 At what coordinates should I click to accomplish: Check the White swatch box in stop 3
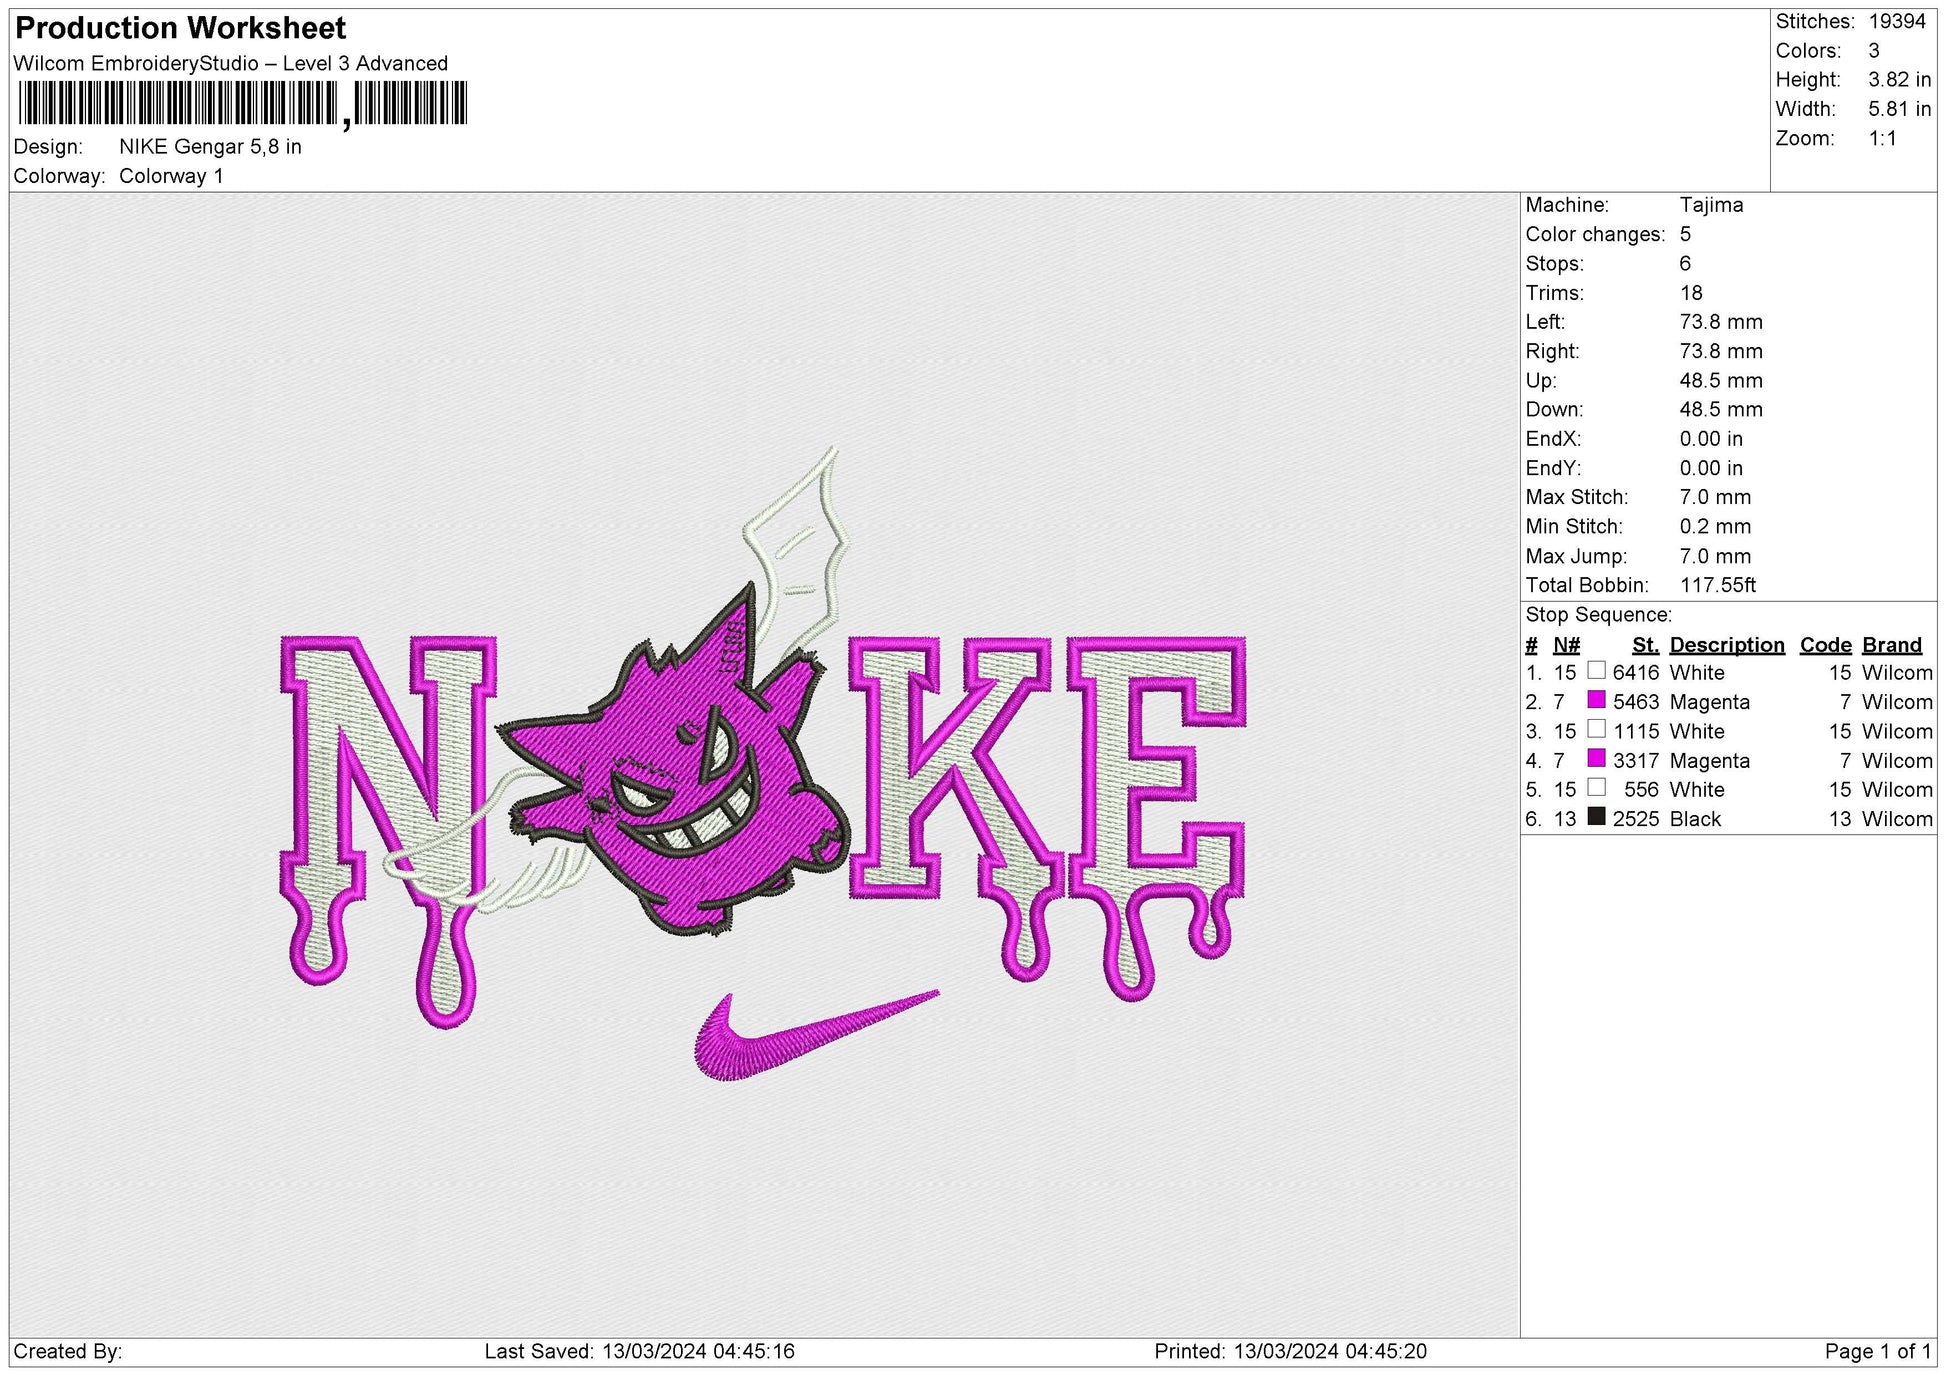coord(1597,731)
